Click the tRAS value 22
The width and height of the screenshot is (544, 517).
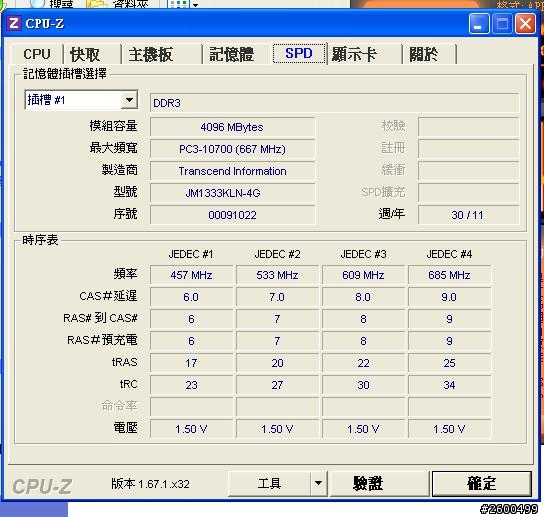tap(363, 363)
